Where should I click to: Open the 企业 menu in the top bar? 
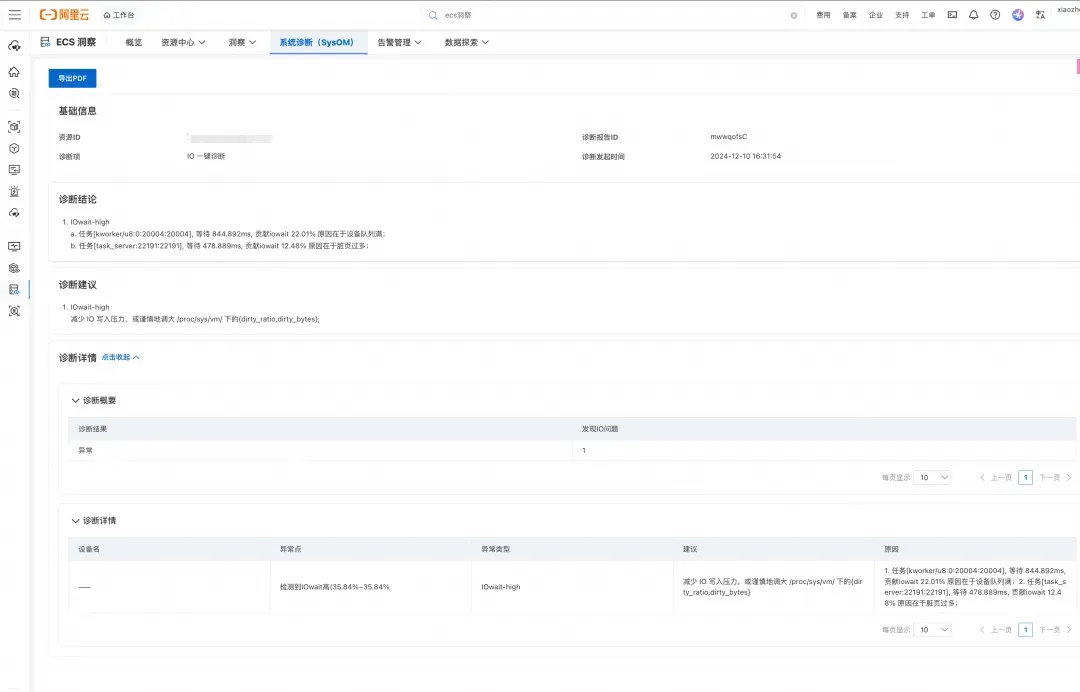pyautogui.click(x=875, y=15)
